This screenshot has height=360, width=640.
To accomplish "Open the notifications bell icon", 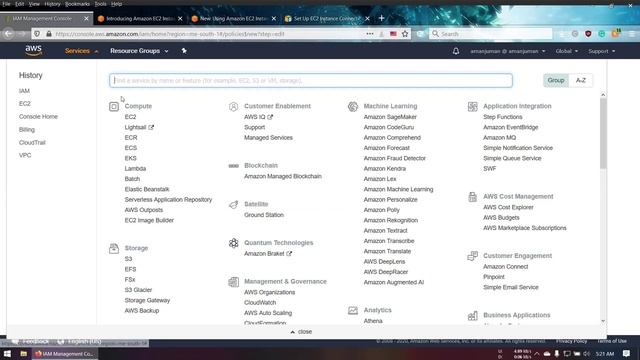I will (456, 51).
